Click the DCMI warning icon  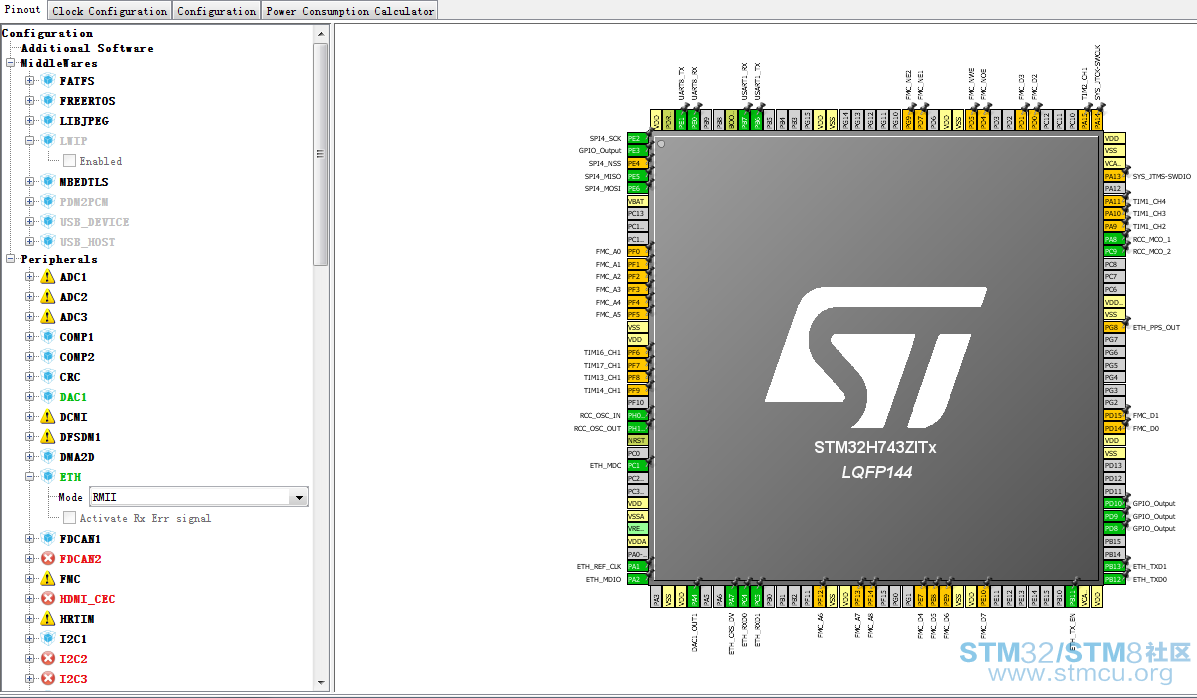(48, 416)
